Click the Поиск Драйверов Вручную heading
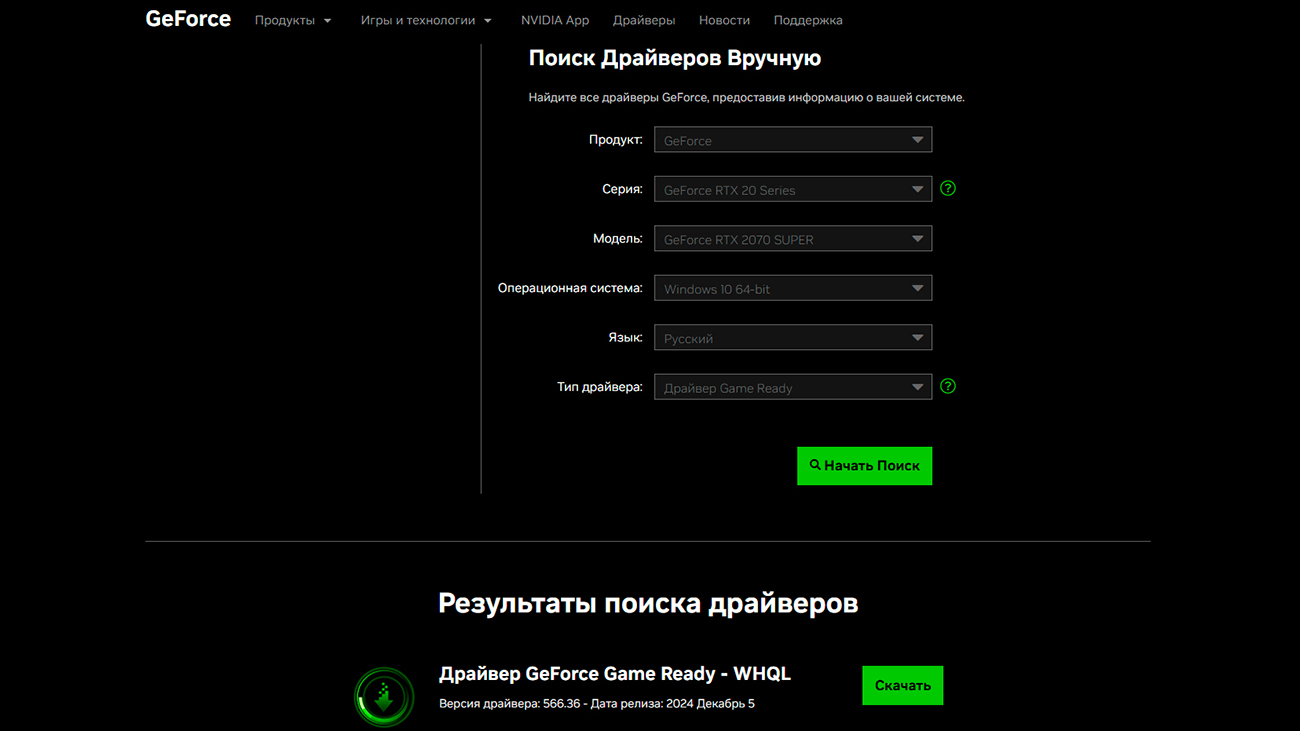The width and height of the screenshot is (1300, 731). click(675, 58)
